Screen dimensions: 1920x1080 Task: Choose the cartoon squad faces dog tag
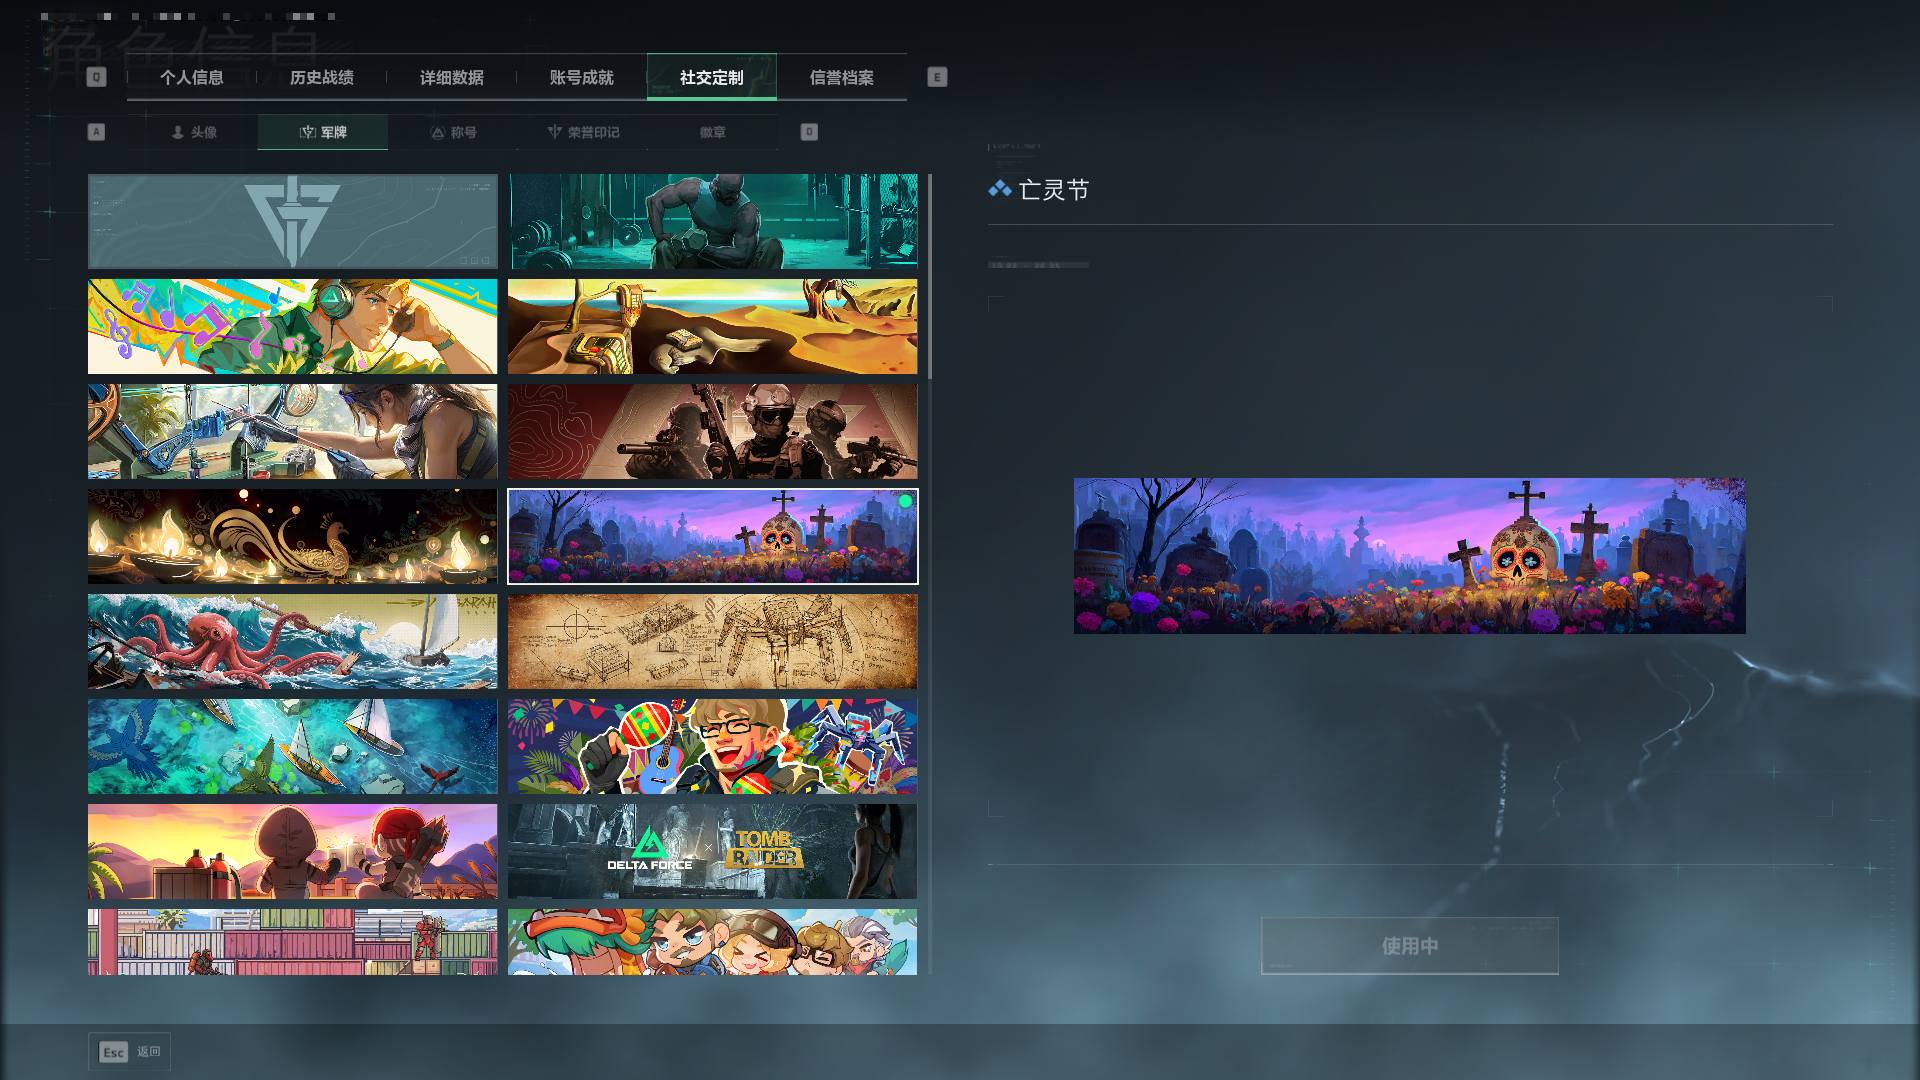(x=712, y=941)
